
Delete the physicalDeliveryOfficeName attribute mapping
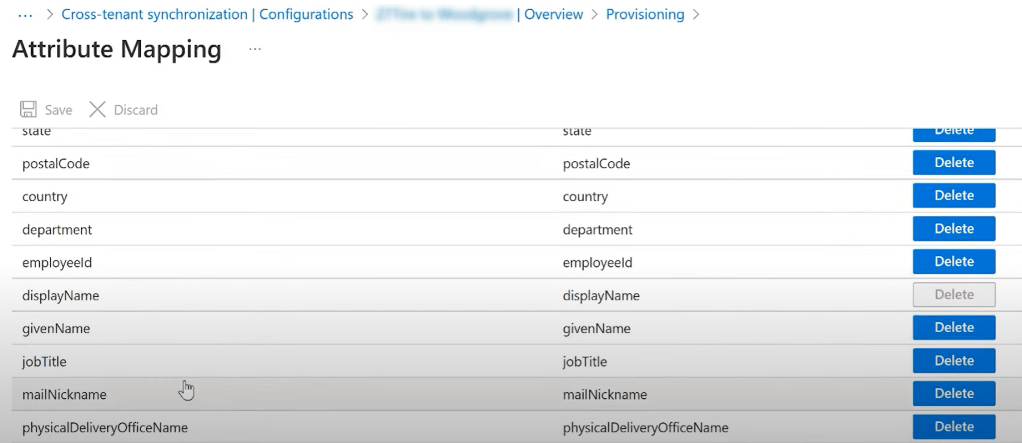pos(953,427)
